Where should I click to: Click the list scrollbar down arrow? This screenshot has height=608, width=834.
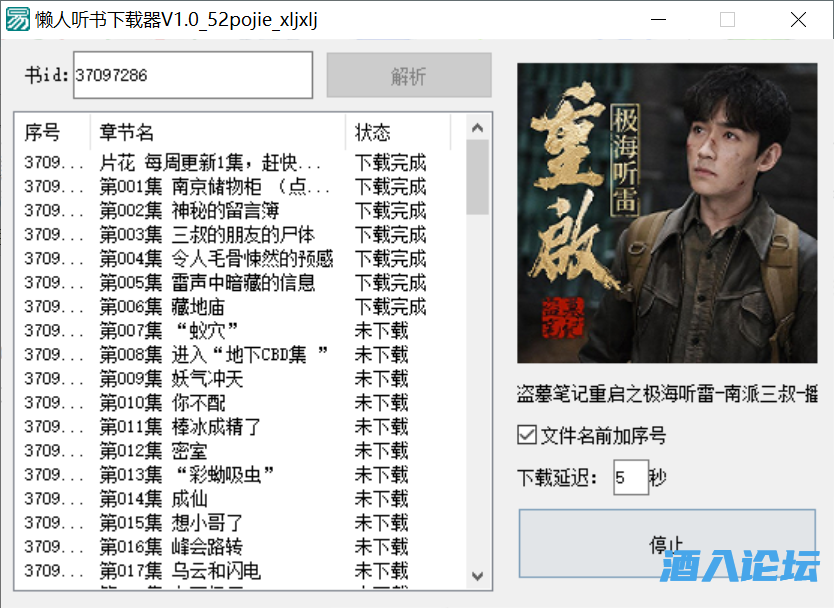tap(477, 576)
